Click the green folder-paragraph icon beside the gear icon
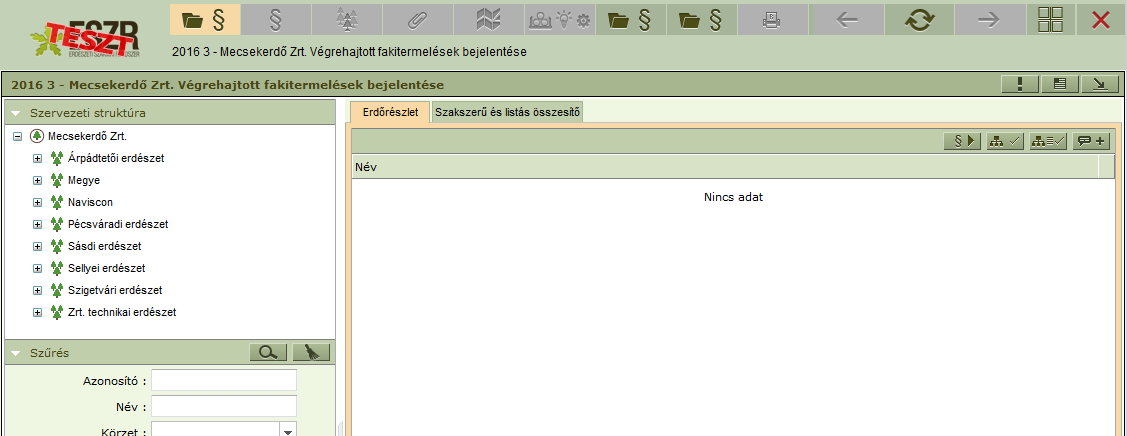The width and height of the screenshot is (1127, 436). pos(630,20)
